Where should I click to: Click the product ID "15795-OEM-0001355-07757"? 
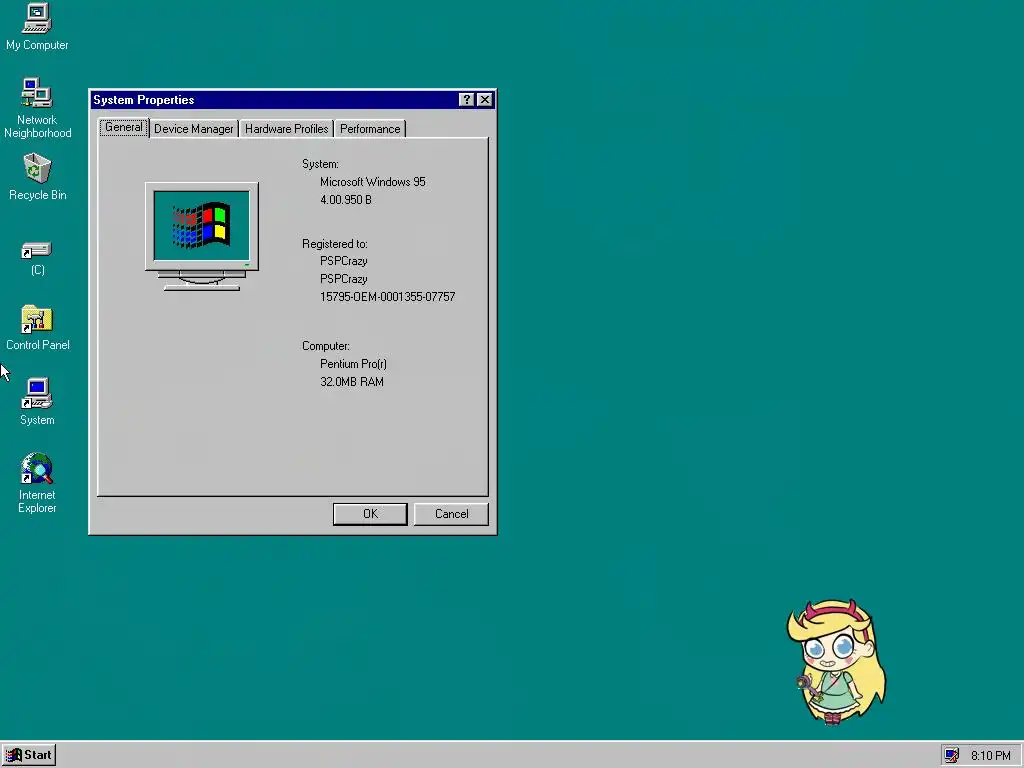[387, 297]
